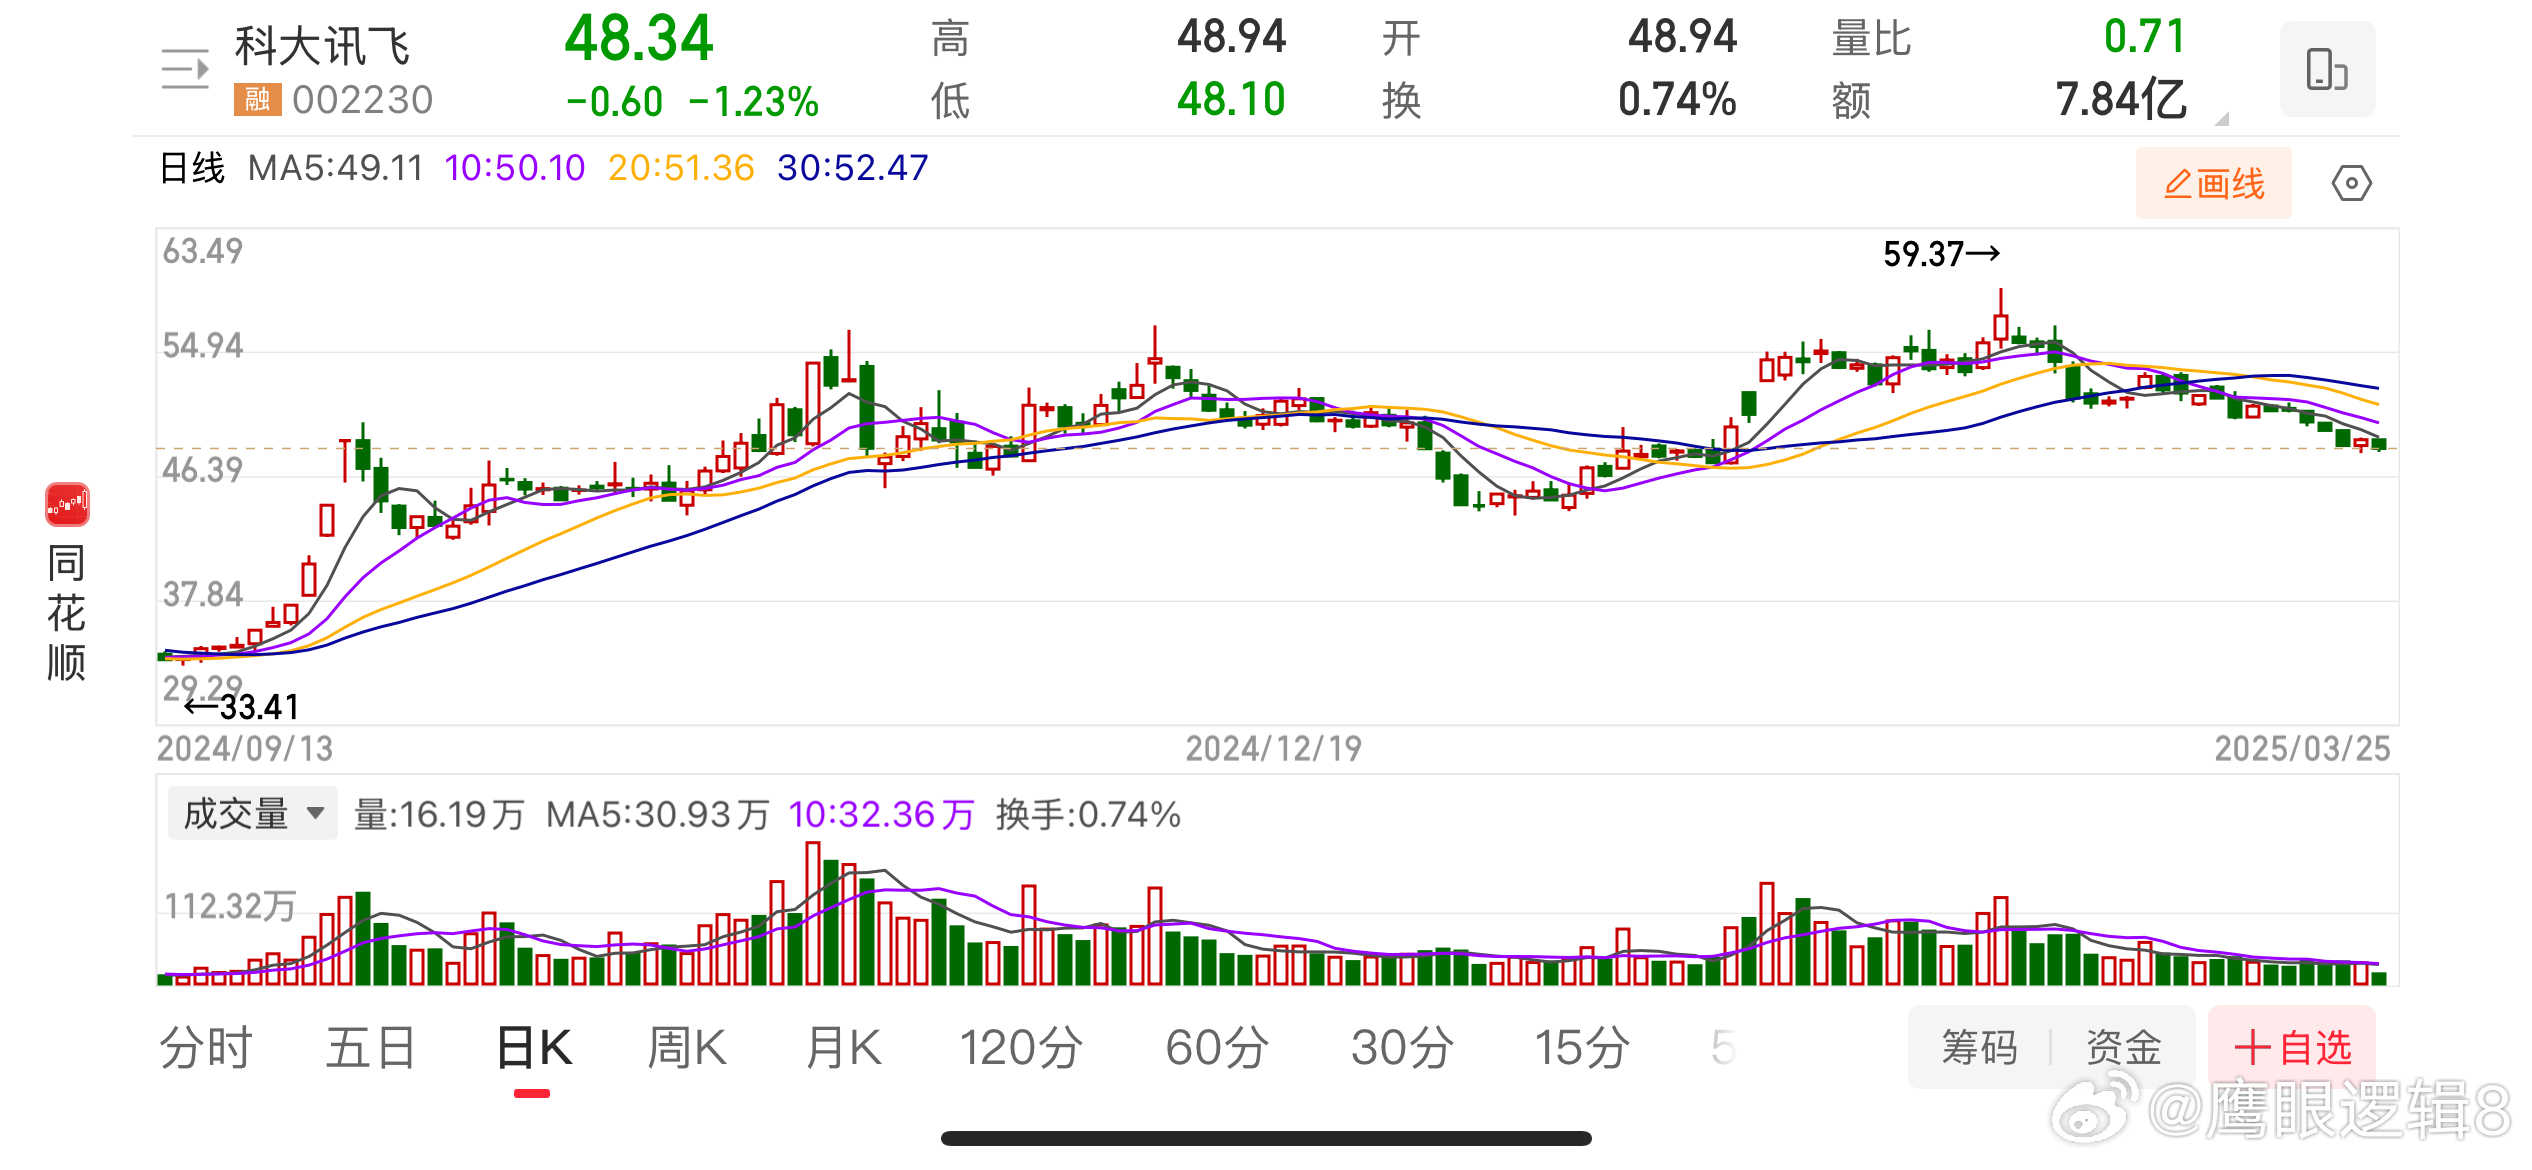Screen dimensions: 2532x1170
Task: Switch to 分时 intraday tab
Action: point(205,1048)
